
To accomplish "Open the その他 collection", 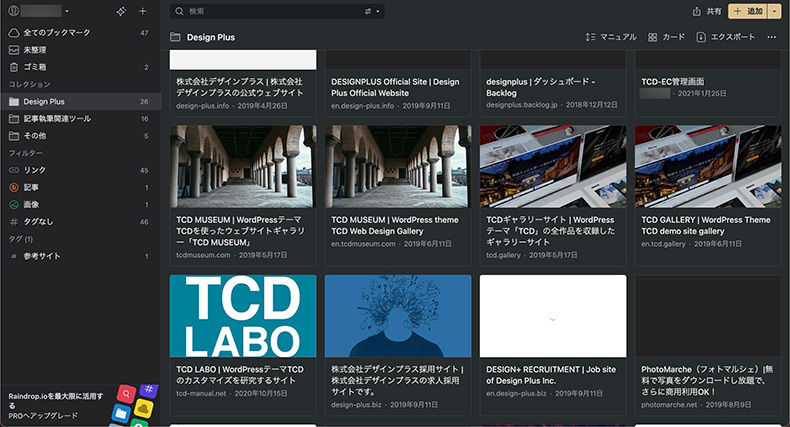I will coord(81,136).
